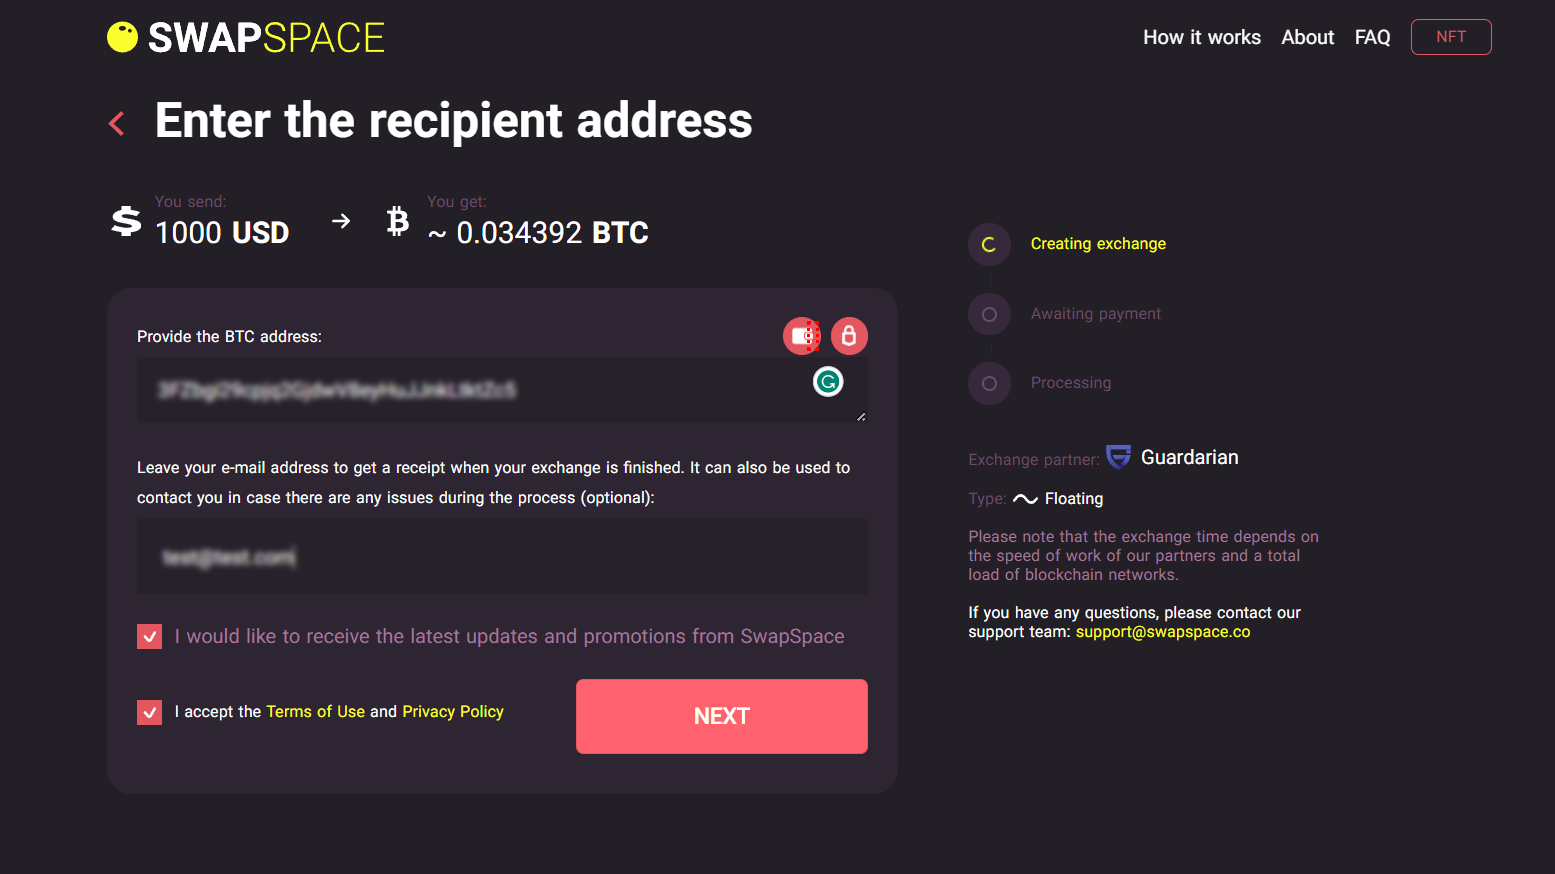Click the wallet icon above the address field

(802, 336)
